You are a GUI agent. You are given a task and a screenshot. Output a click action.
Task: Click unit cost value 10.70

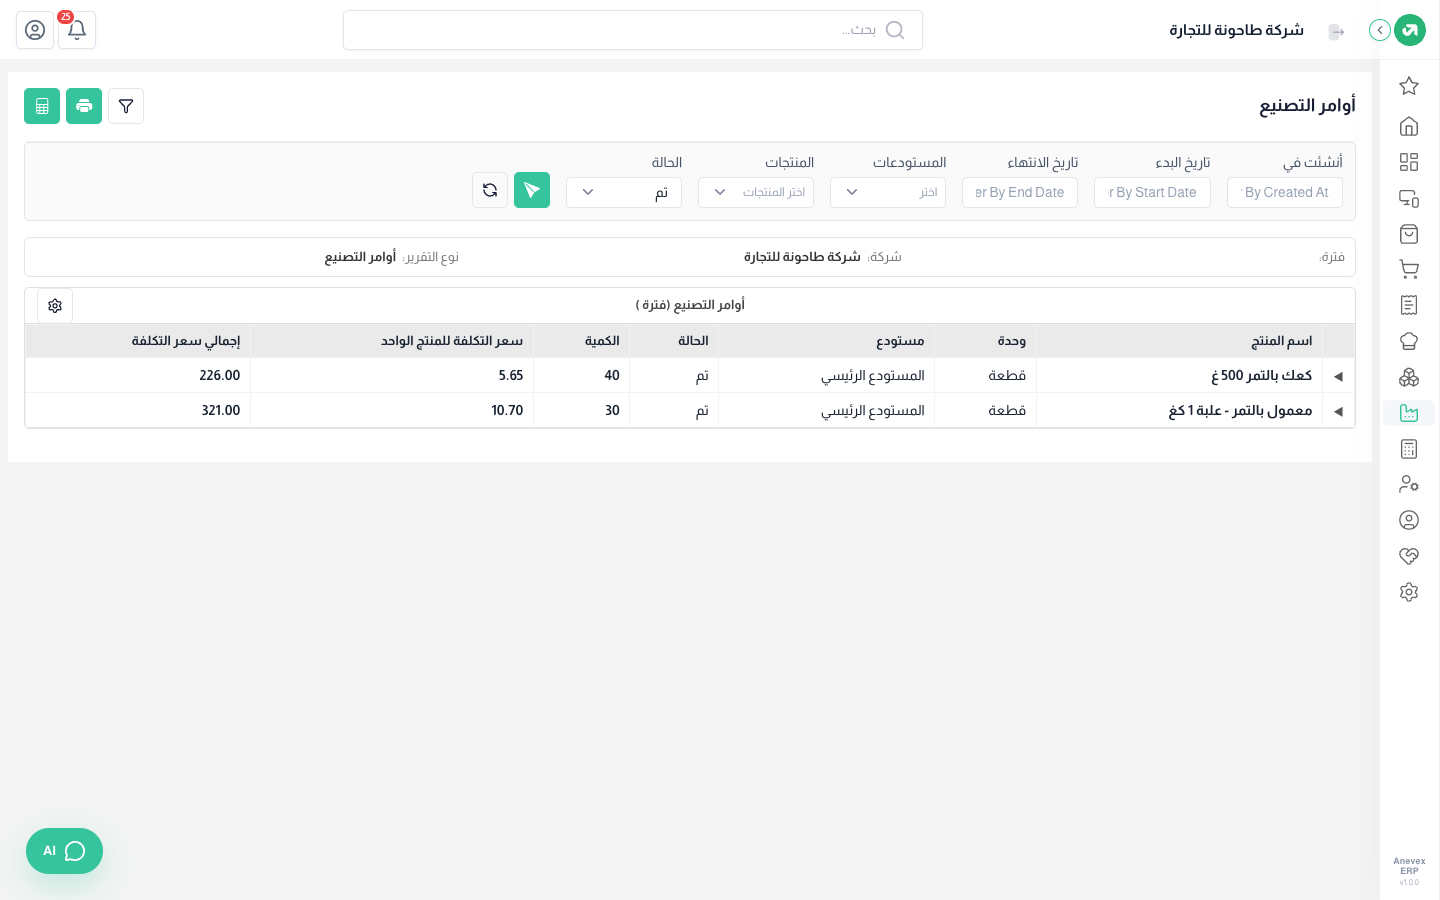pyautogui.click(x=507, y=411)
